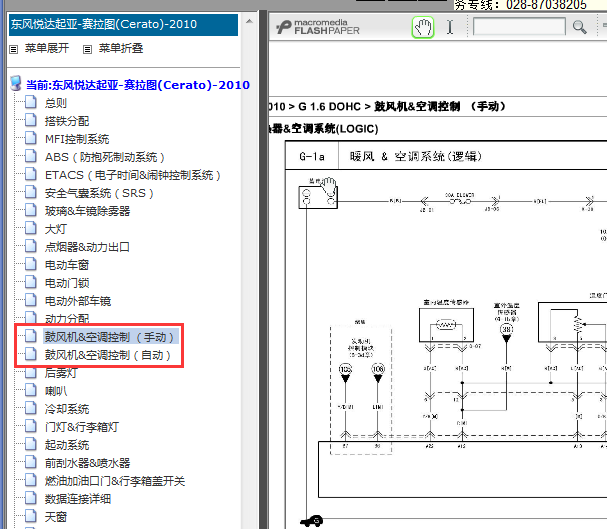
Task: Open 点烟器&动力出口 entry
Action: (87, 247)
